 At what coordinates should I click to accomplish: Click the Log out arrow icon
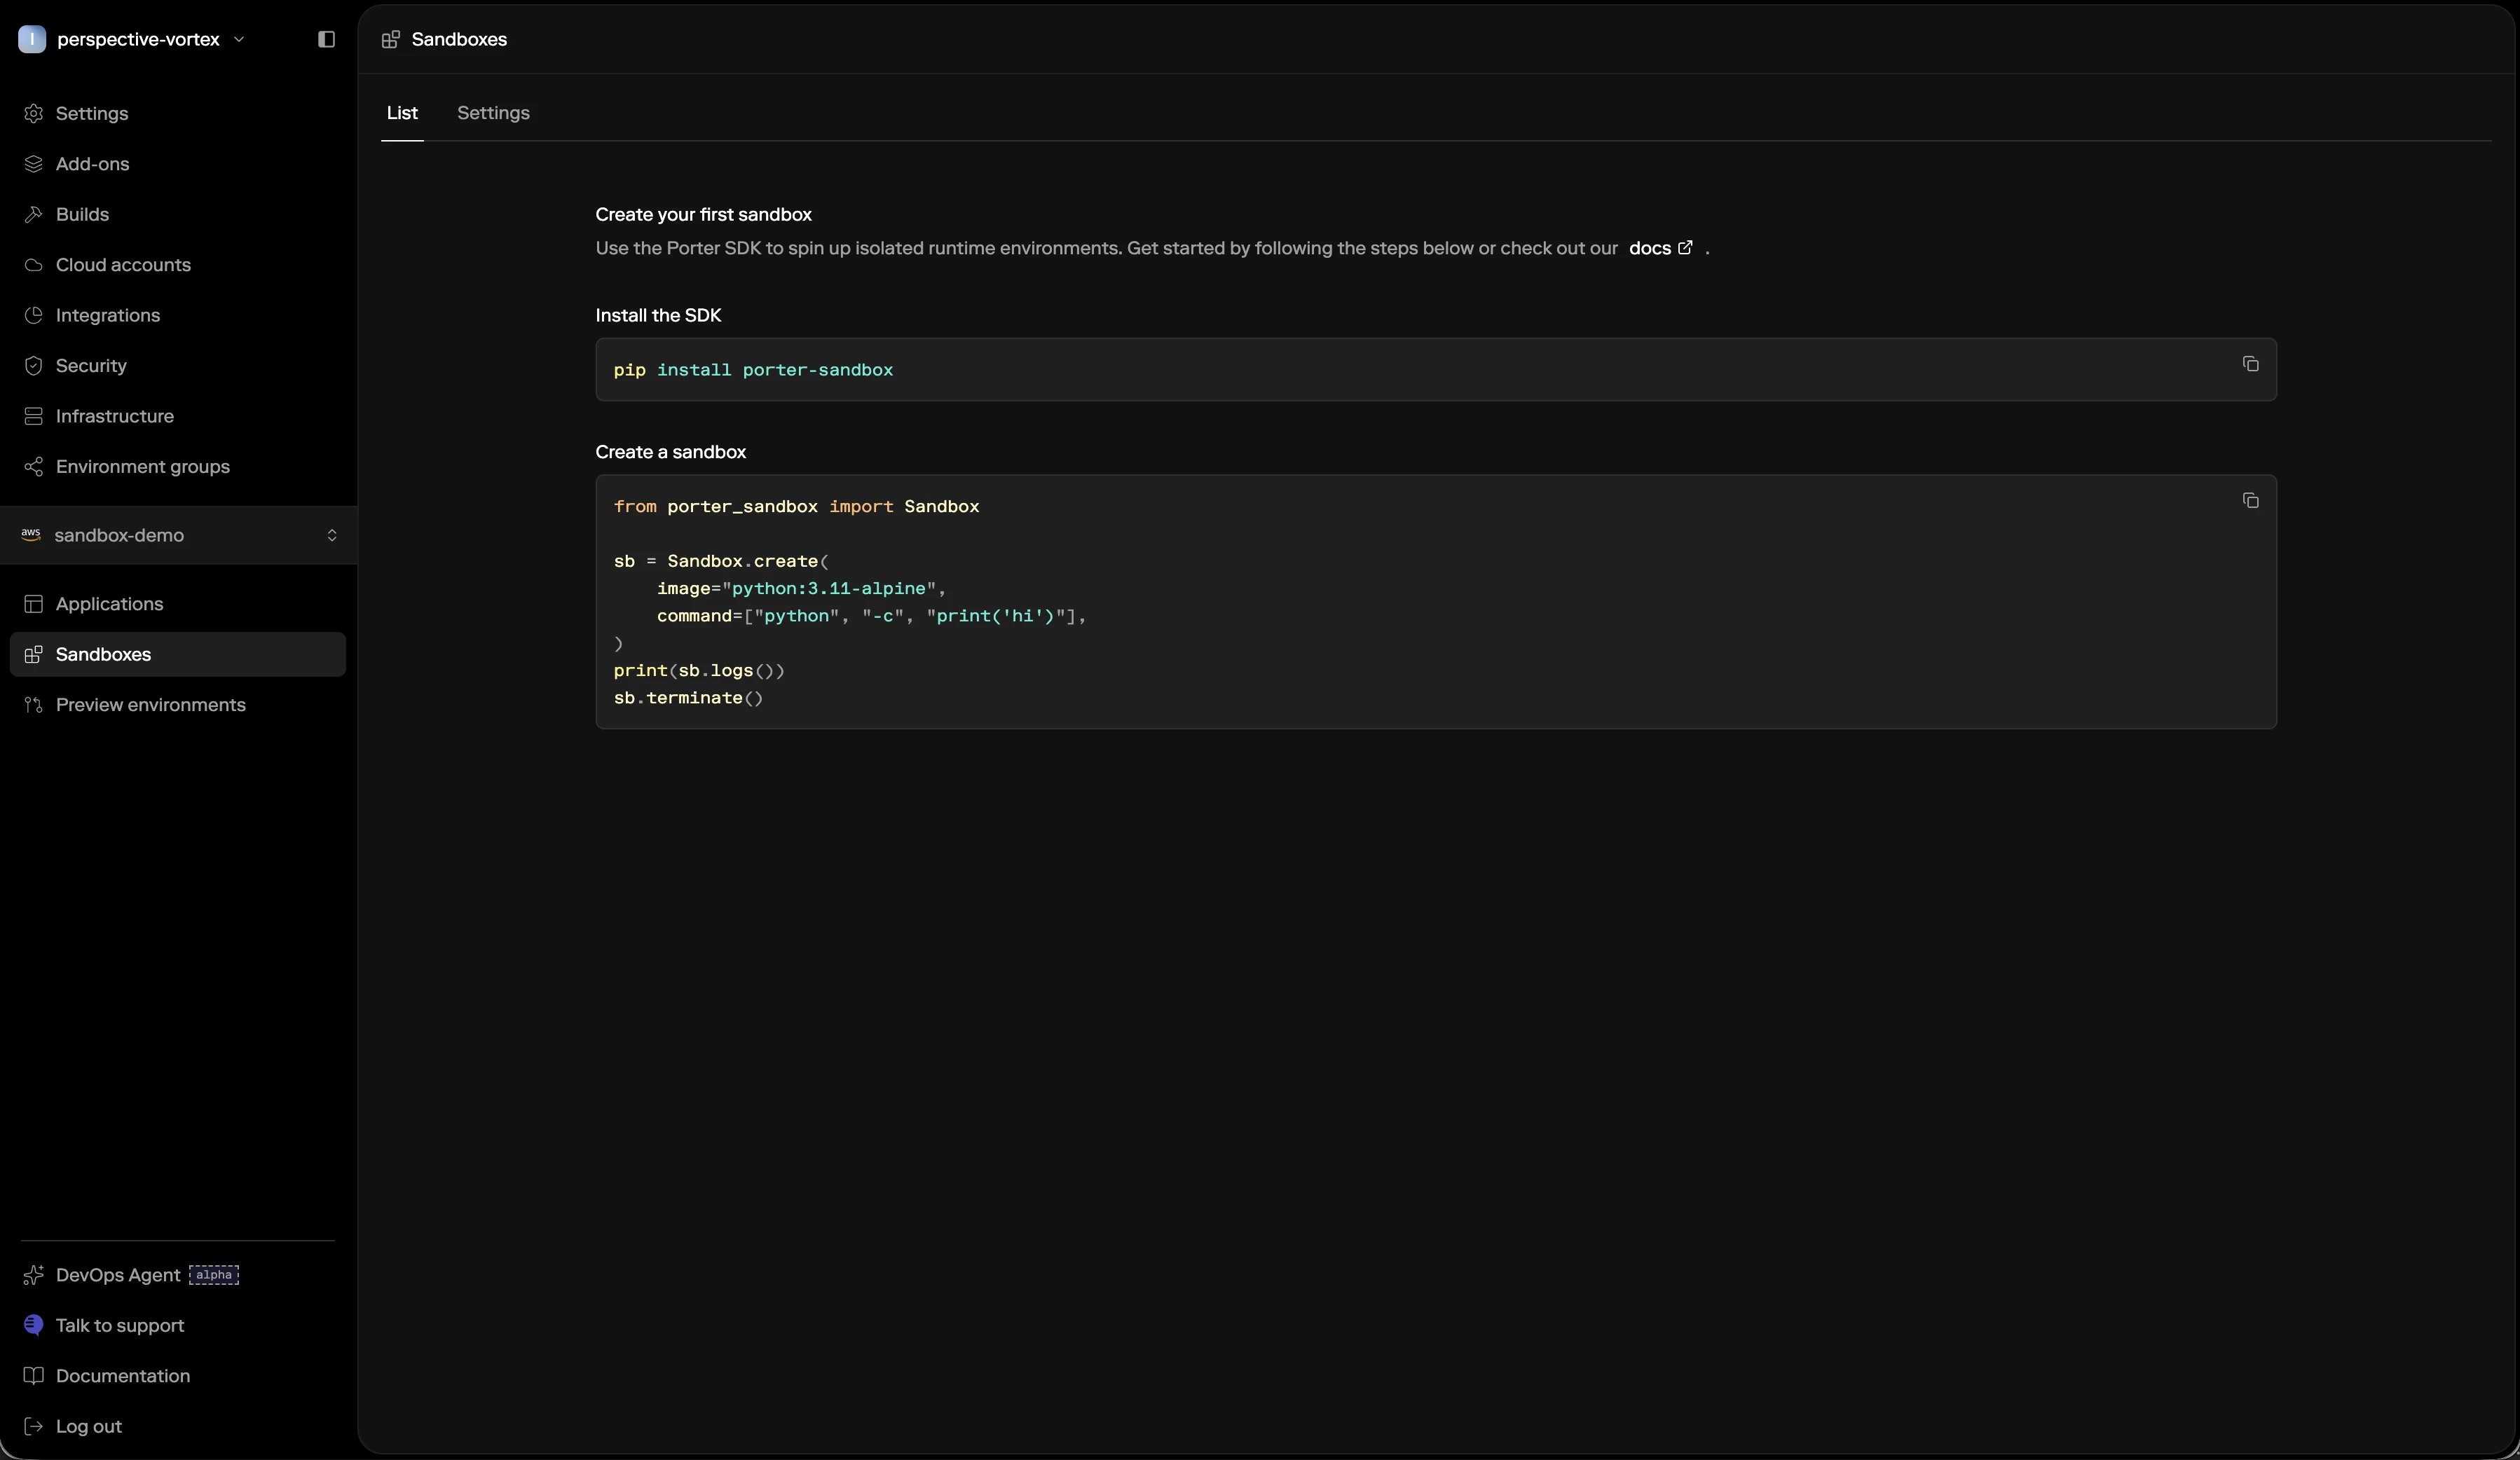tap(33, 1426)
